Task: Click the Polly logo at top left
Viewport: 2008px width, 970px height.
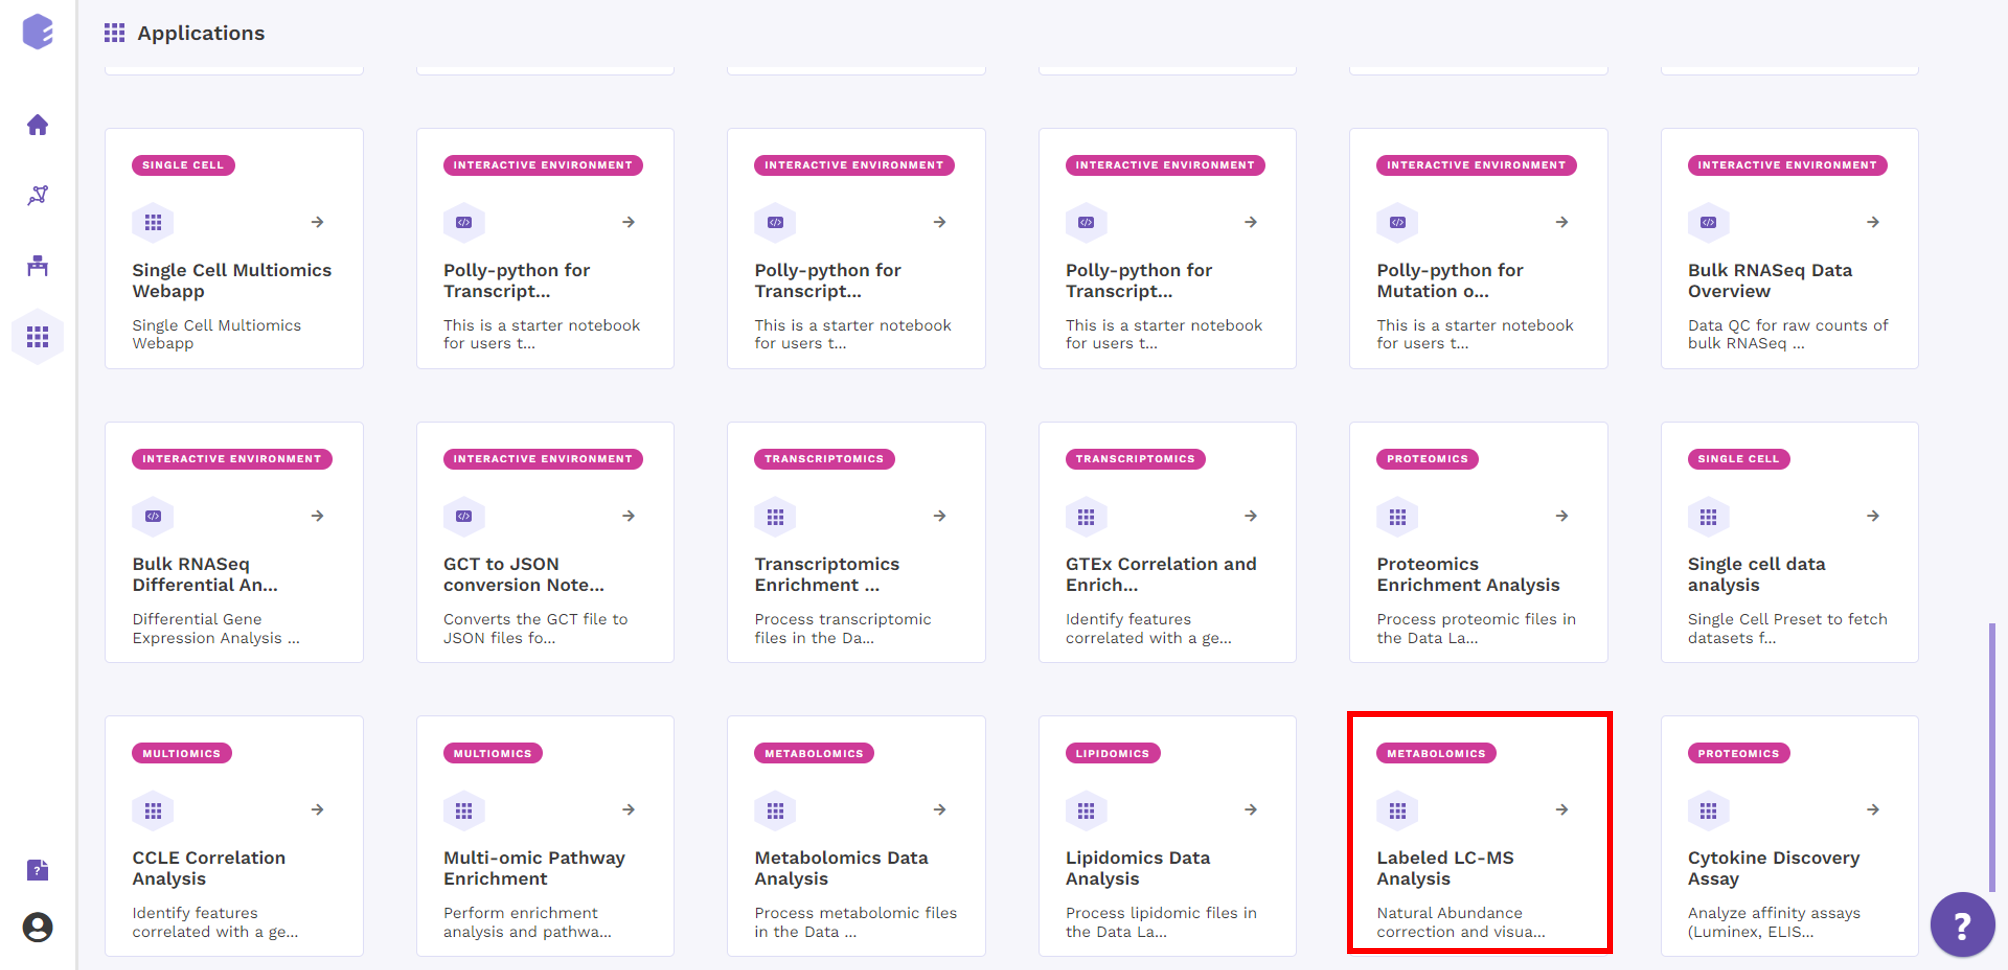Action: coord(38,31)
